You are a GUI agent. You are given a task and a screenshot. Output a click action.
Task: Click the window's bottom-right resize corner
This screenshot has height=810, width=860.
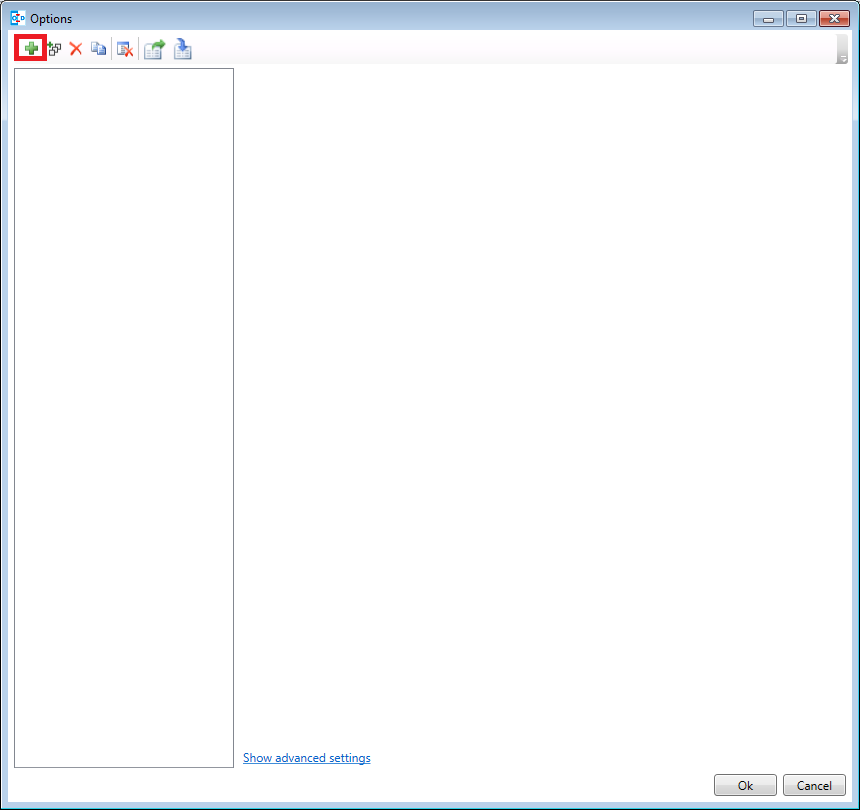pyautogui.click(x=855, y=805)
